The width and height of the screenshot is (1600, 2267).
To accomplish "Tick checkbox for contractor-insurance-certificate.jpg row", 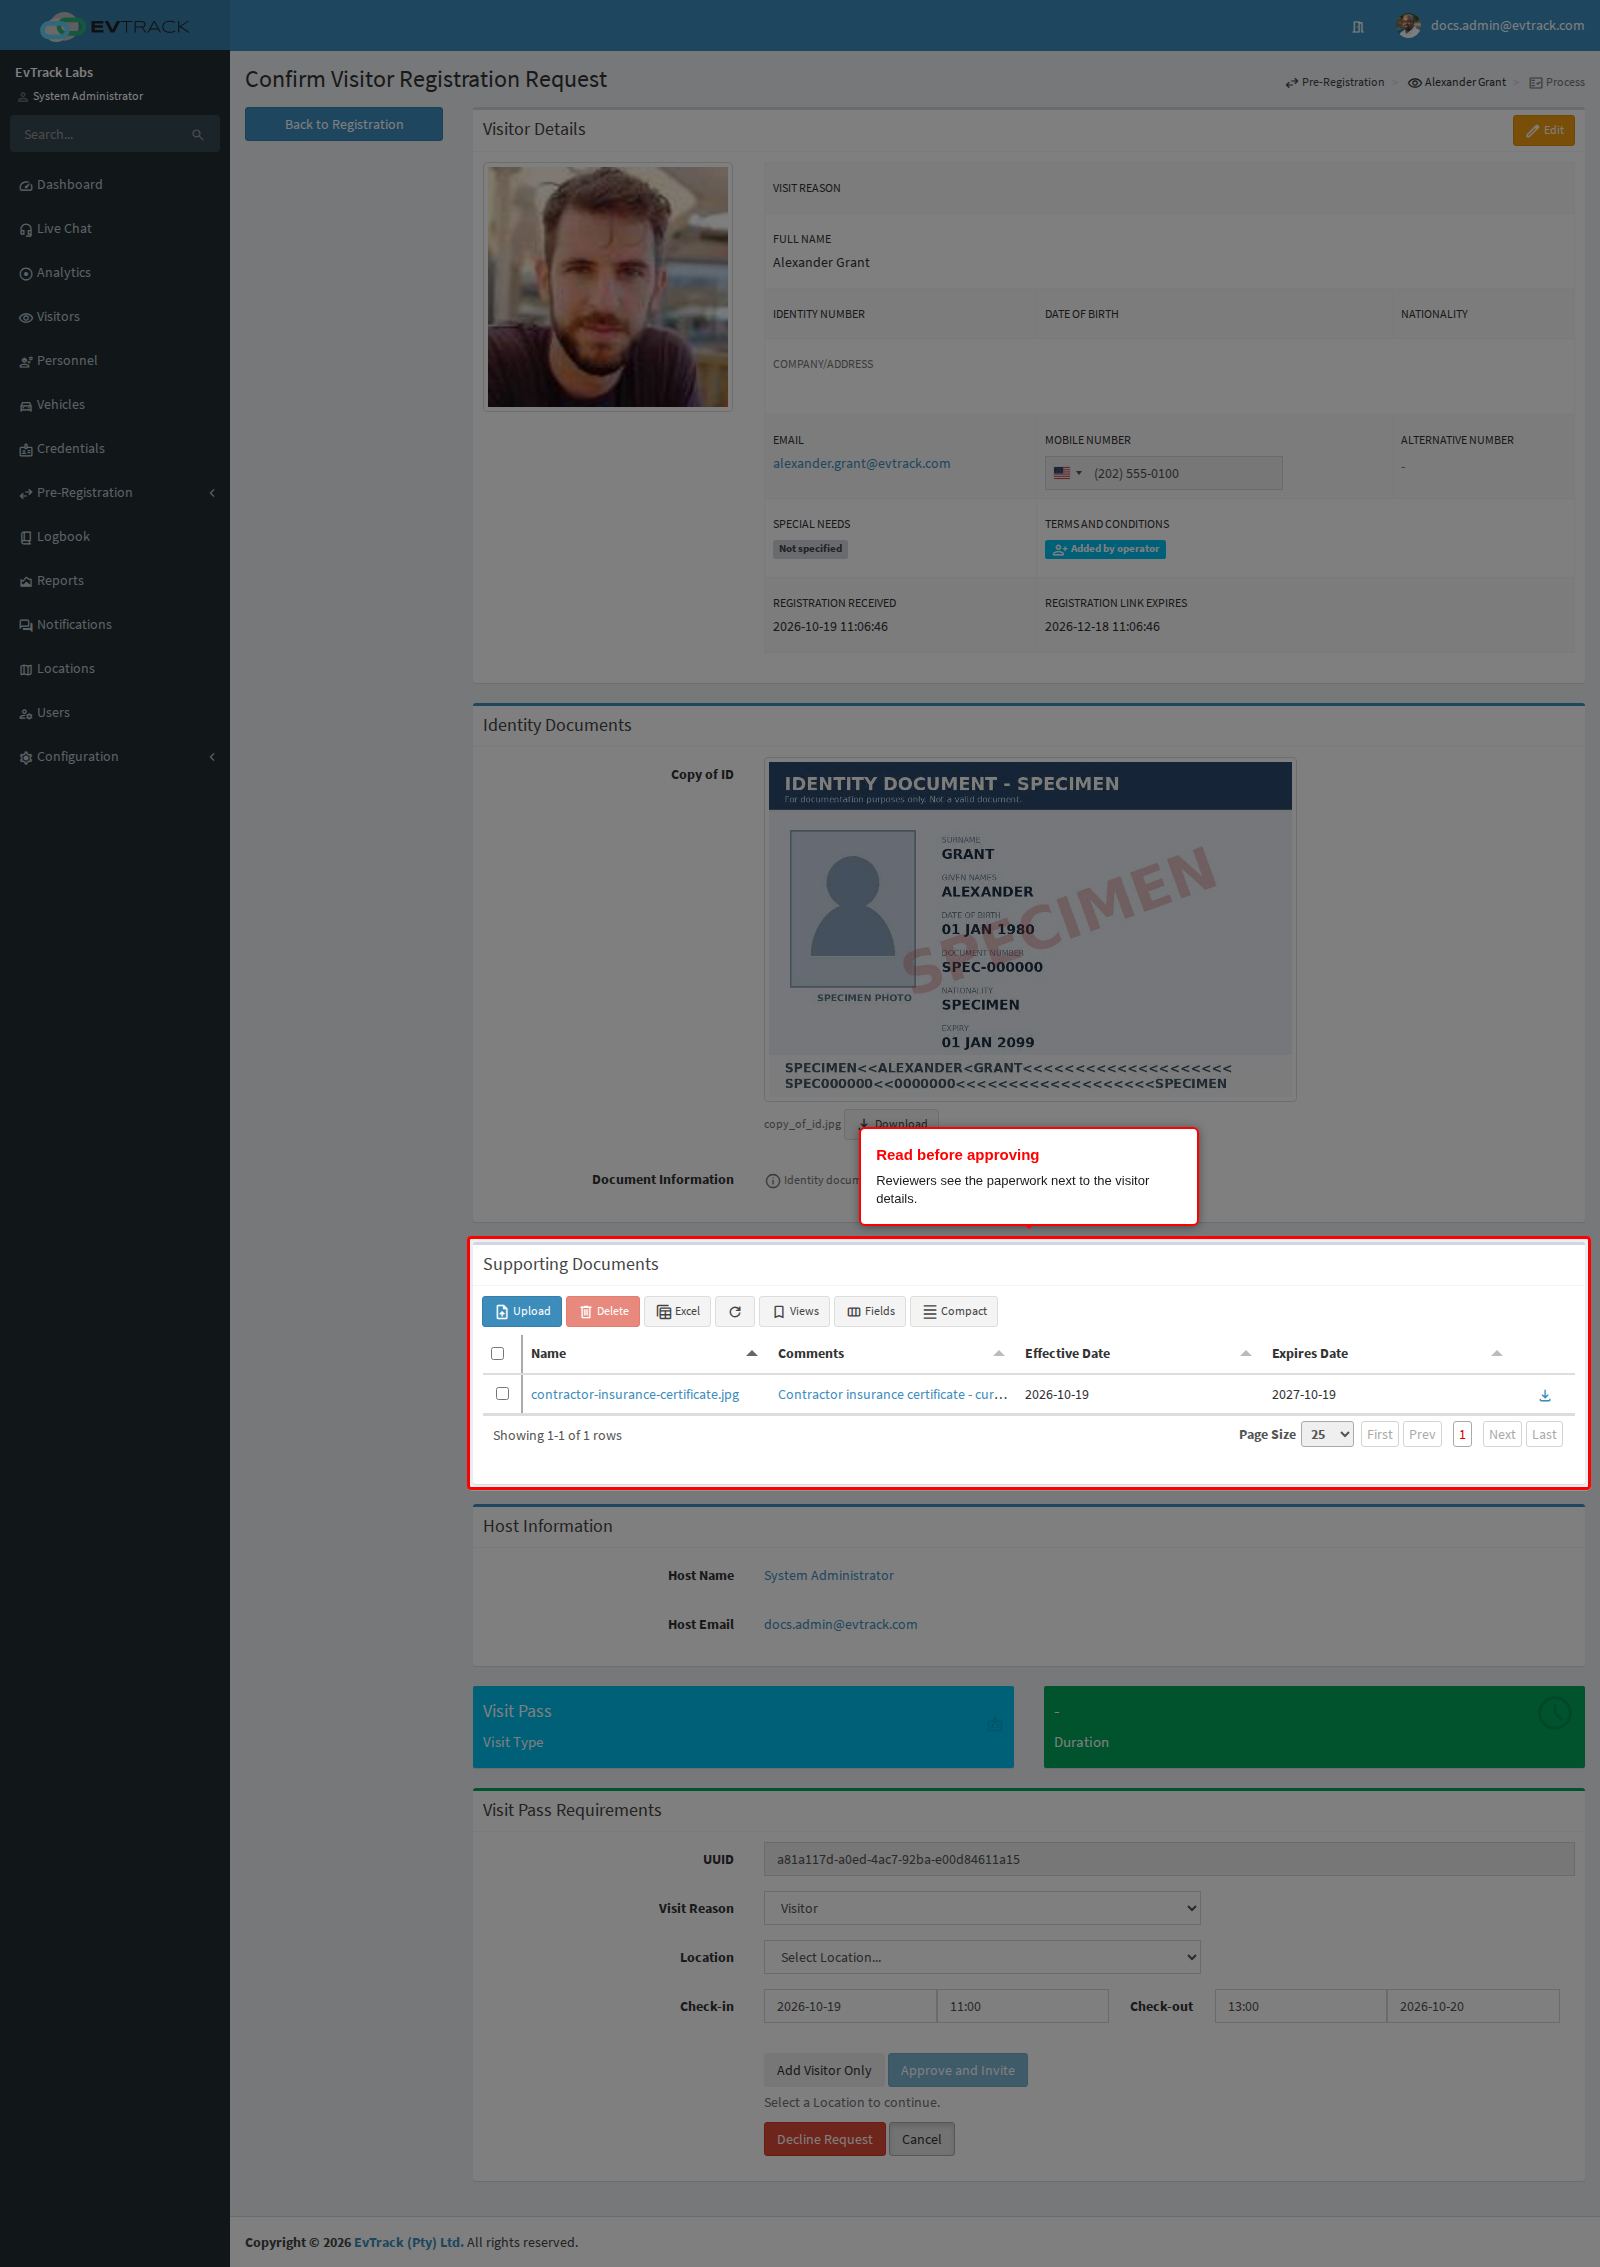I will pyautogui.click(x=503, y=1394).
